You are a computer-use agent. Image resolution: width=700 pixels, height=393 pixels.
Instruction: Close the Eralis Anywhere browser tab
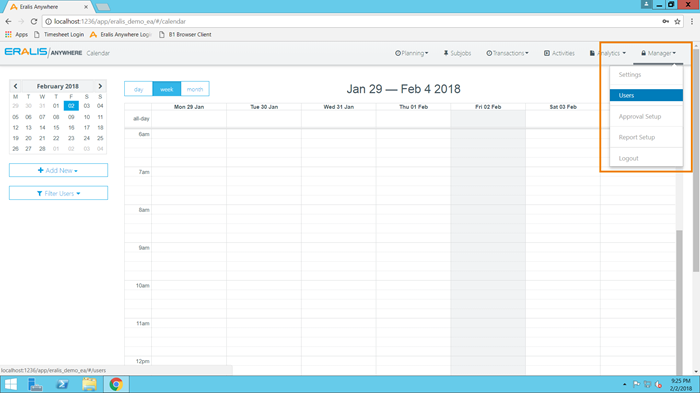86,7
